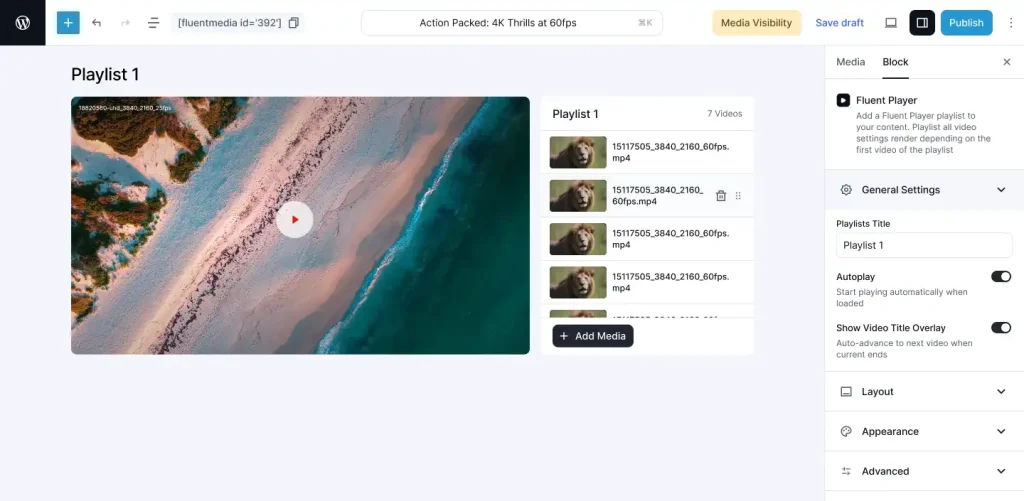Click the Playlist 1 panel header title

[x=575, y=114]
